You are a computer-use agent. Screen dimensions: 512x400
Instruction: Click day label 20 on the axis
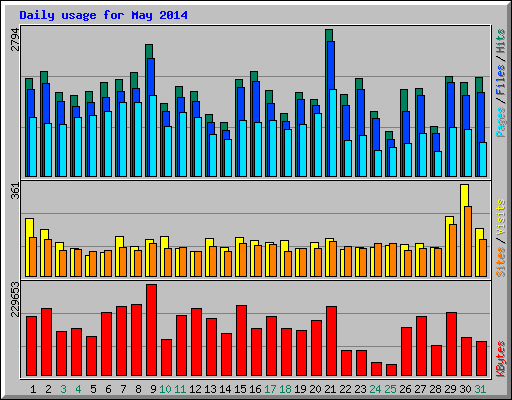pyautogui.click(x=315, y=389)
